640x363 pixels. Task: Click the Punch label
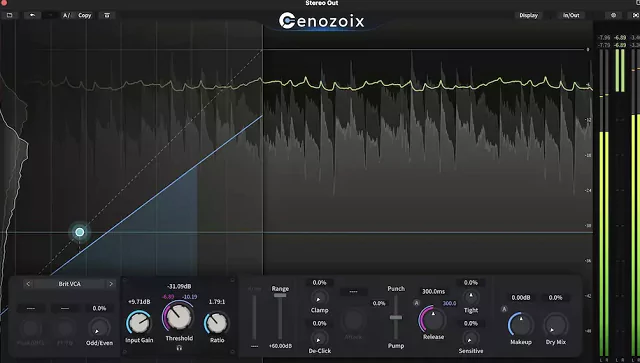(x=396, y=289)
